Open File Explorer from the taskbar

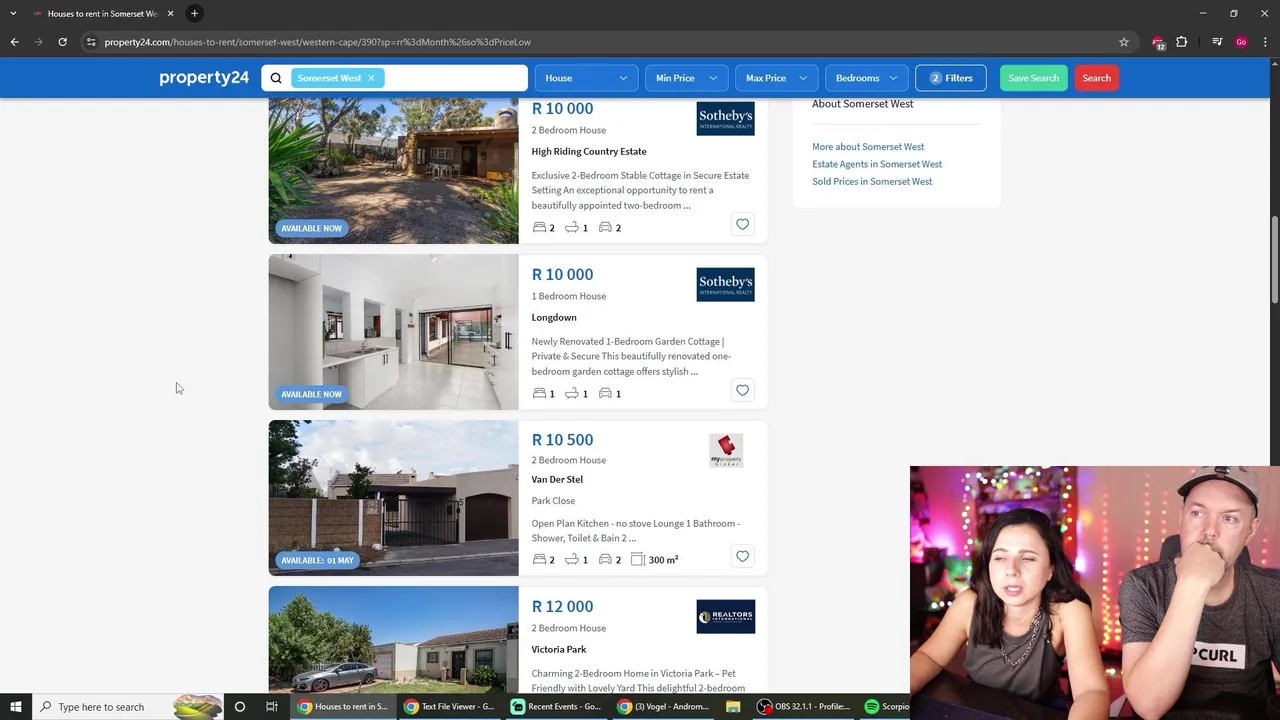[733, 707]
